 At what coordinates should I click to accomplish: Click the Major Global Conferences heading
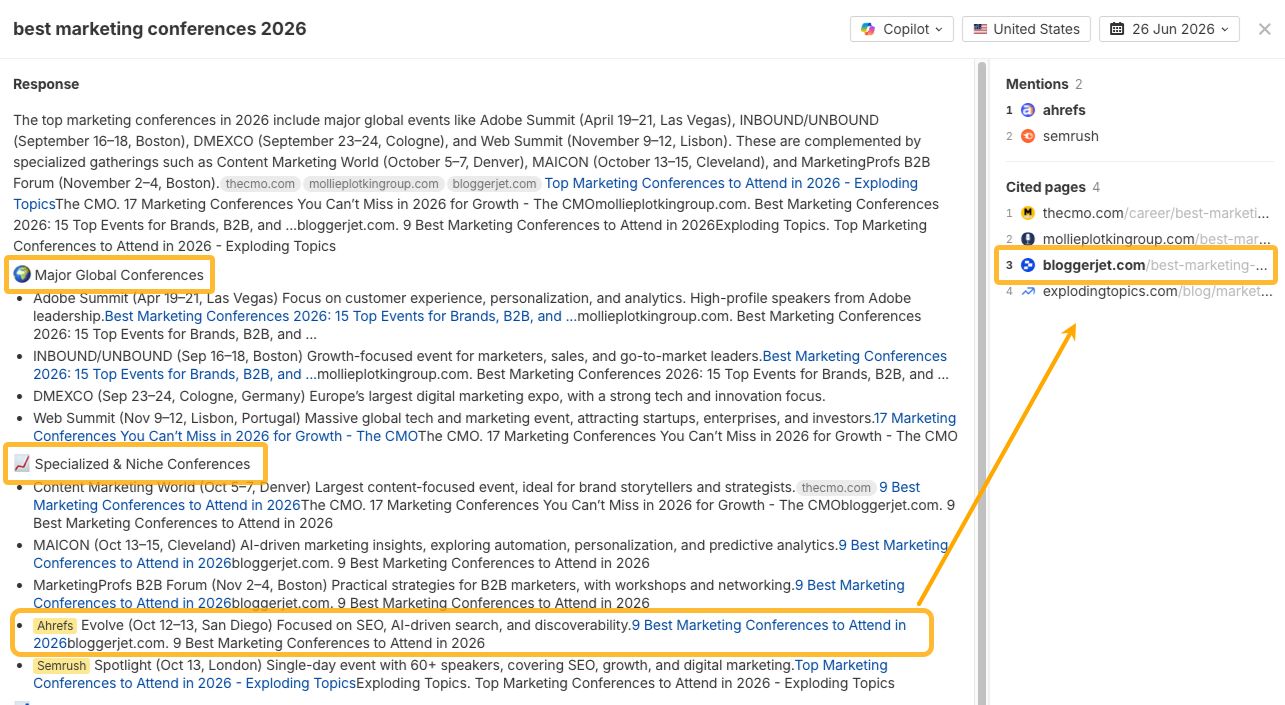tap(119, 274)
